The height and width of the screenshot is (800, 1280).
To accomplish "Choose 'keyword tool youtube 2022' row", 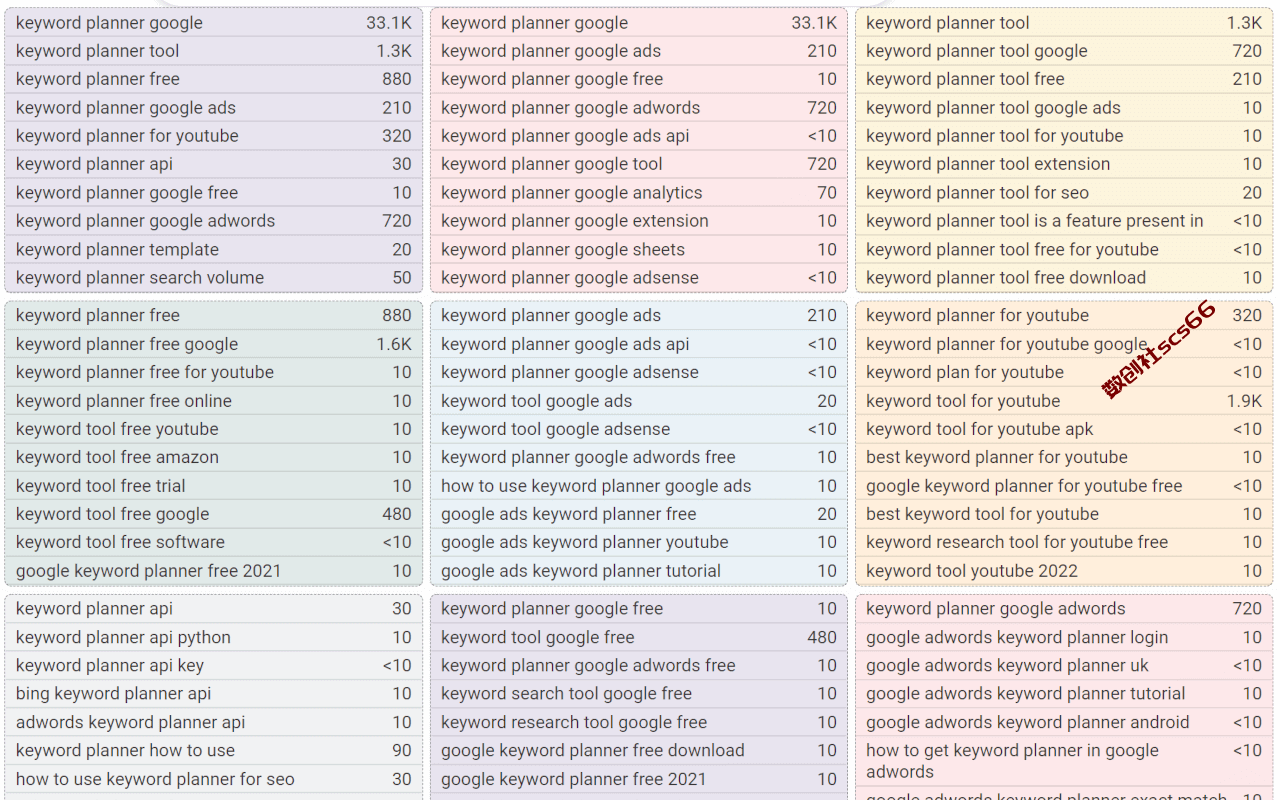I will (1064, 571).
